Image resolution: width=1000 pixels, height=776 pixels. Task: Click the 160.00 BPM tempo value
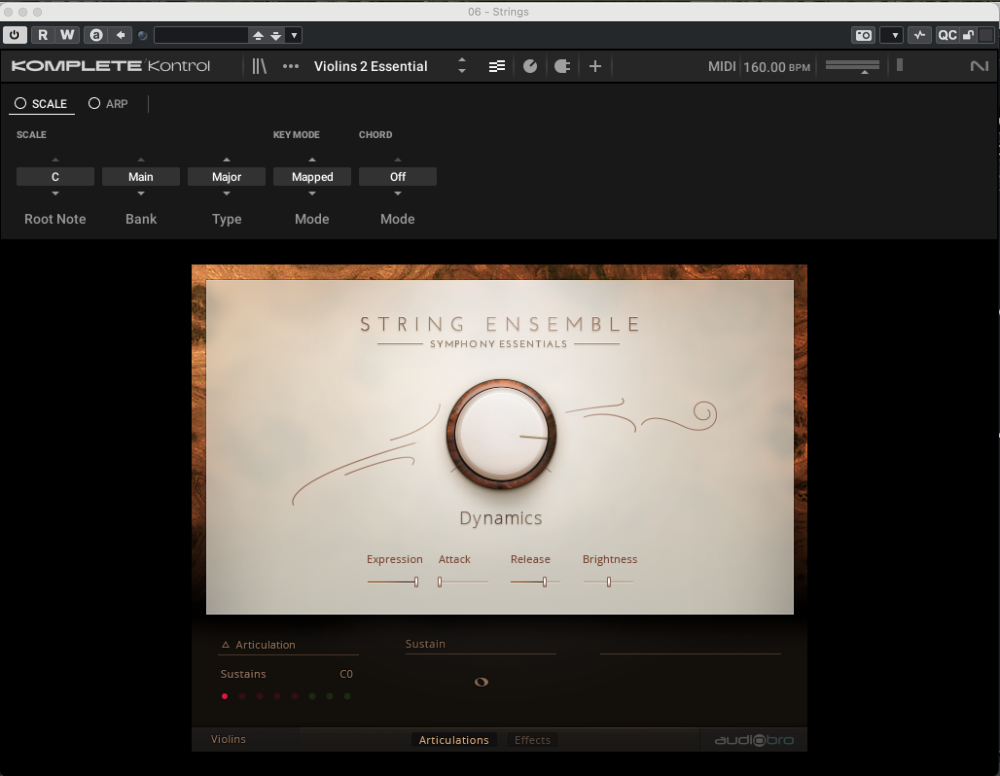(x=776, y=67)
